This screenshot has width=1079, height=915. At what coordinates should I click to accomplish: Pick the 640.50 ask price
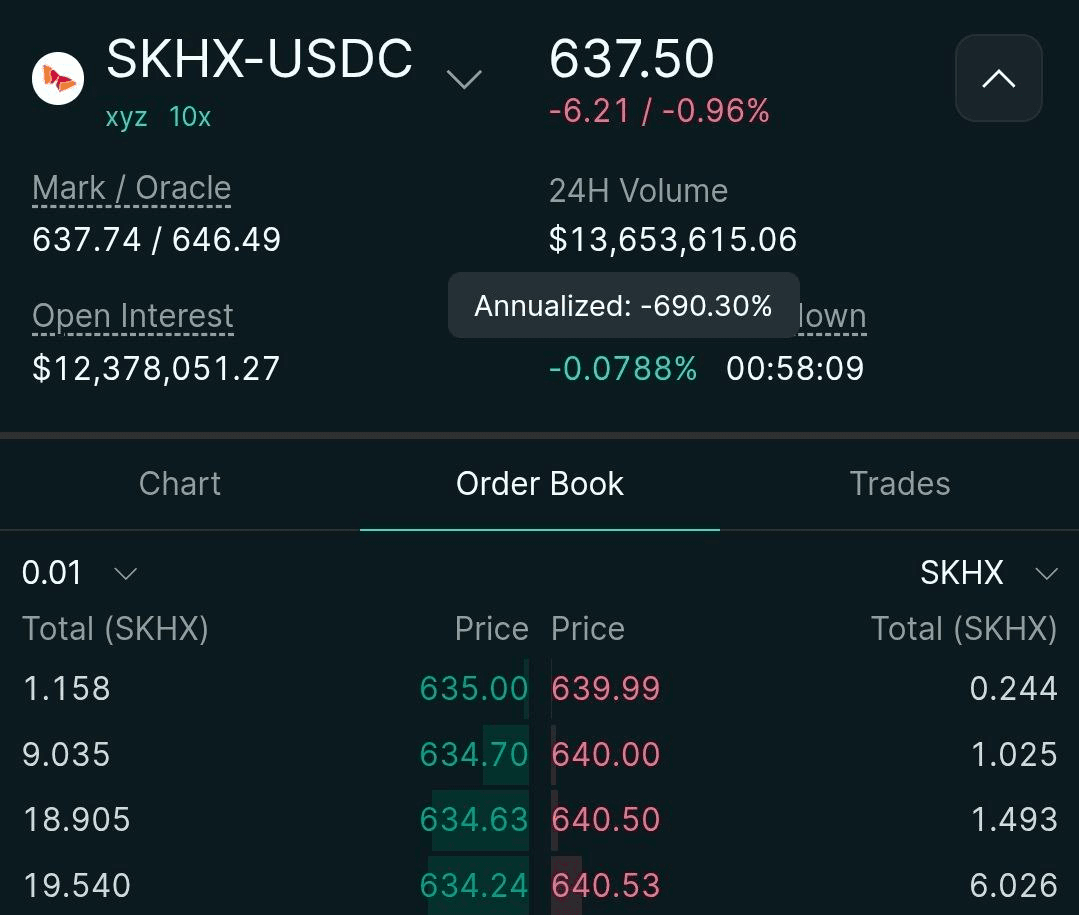click(606, 820)
